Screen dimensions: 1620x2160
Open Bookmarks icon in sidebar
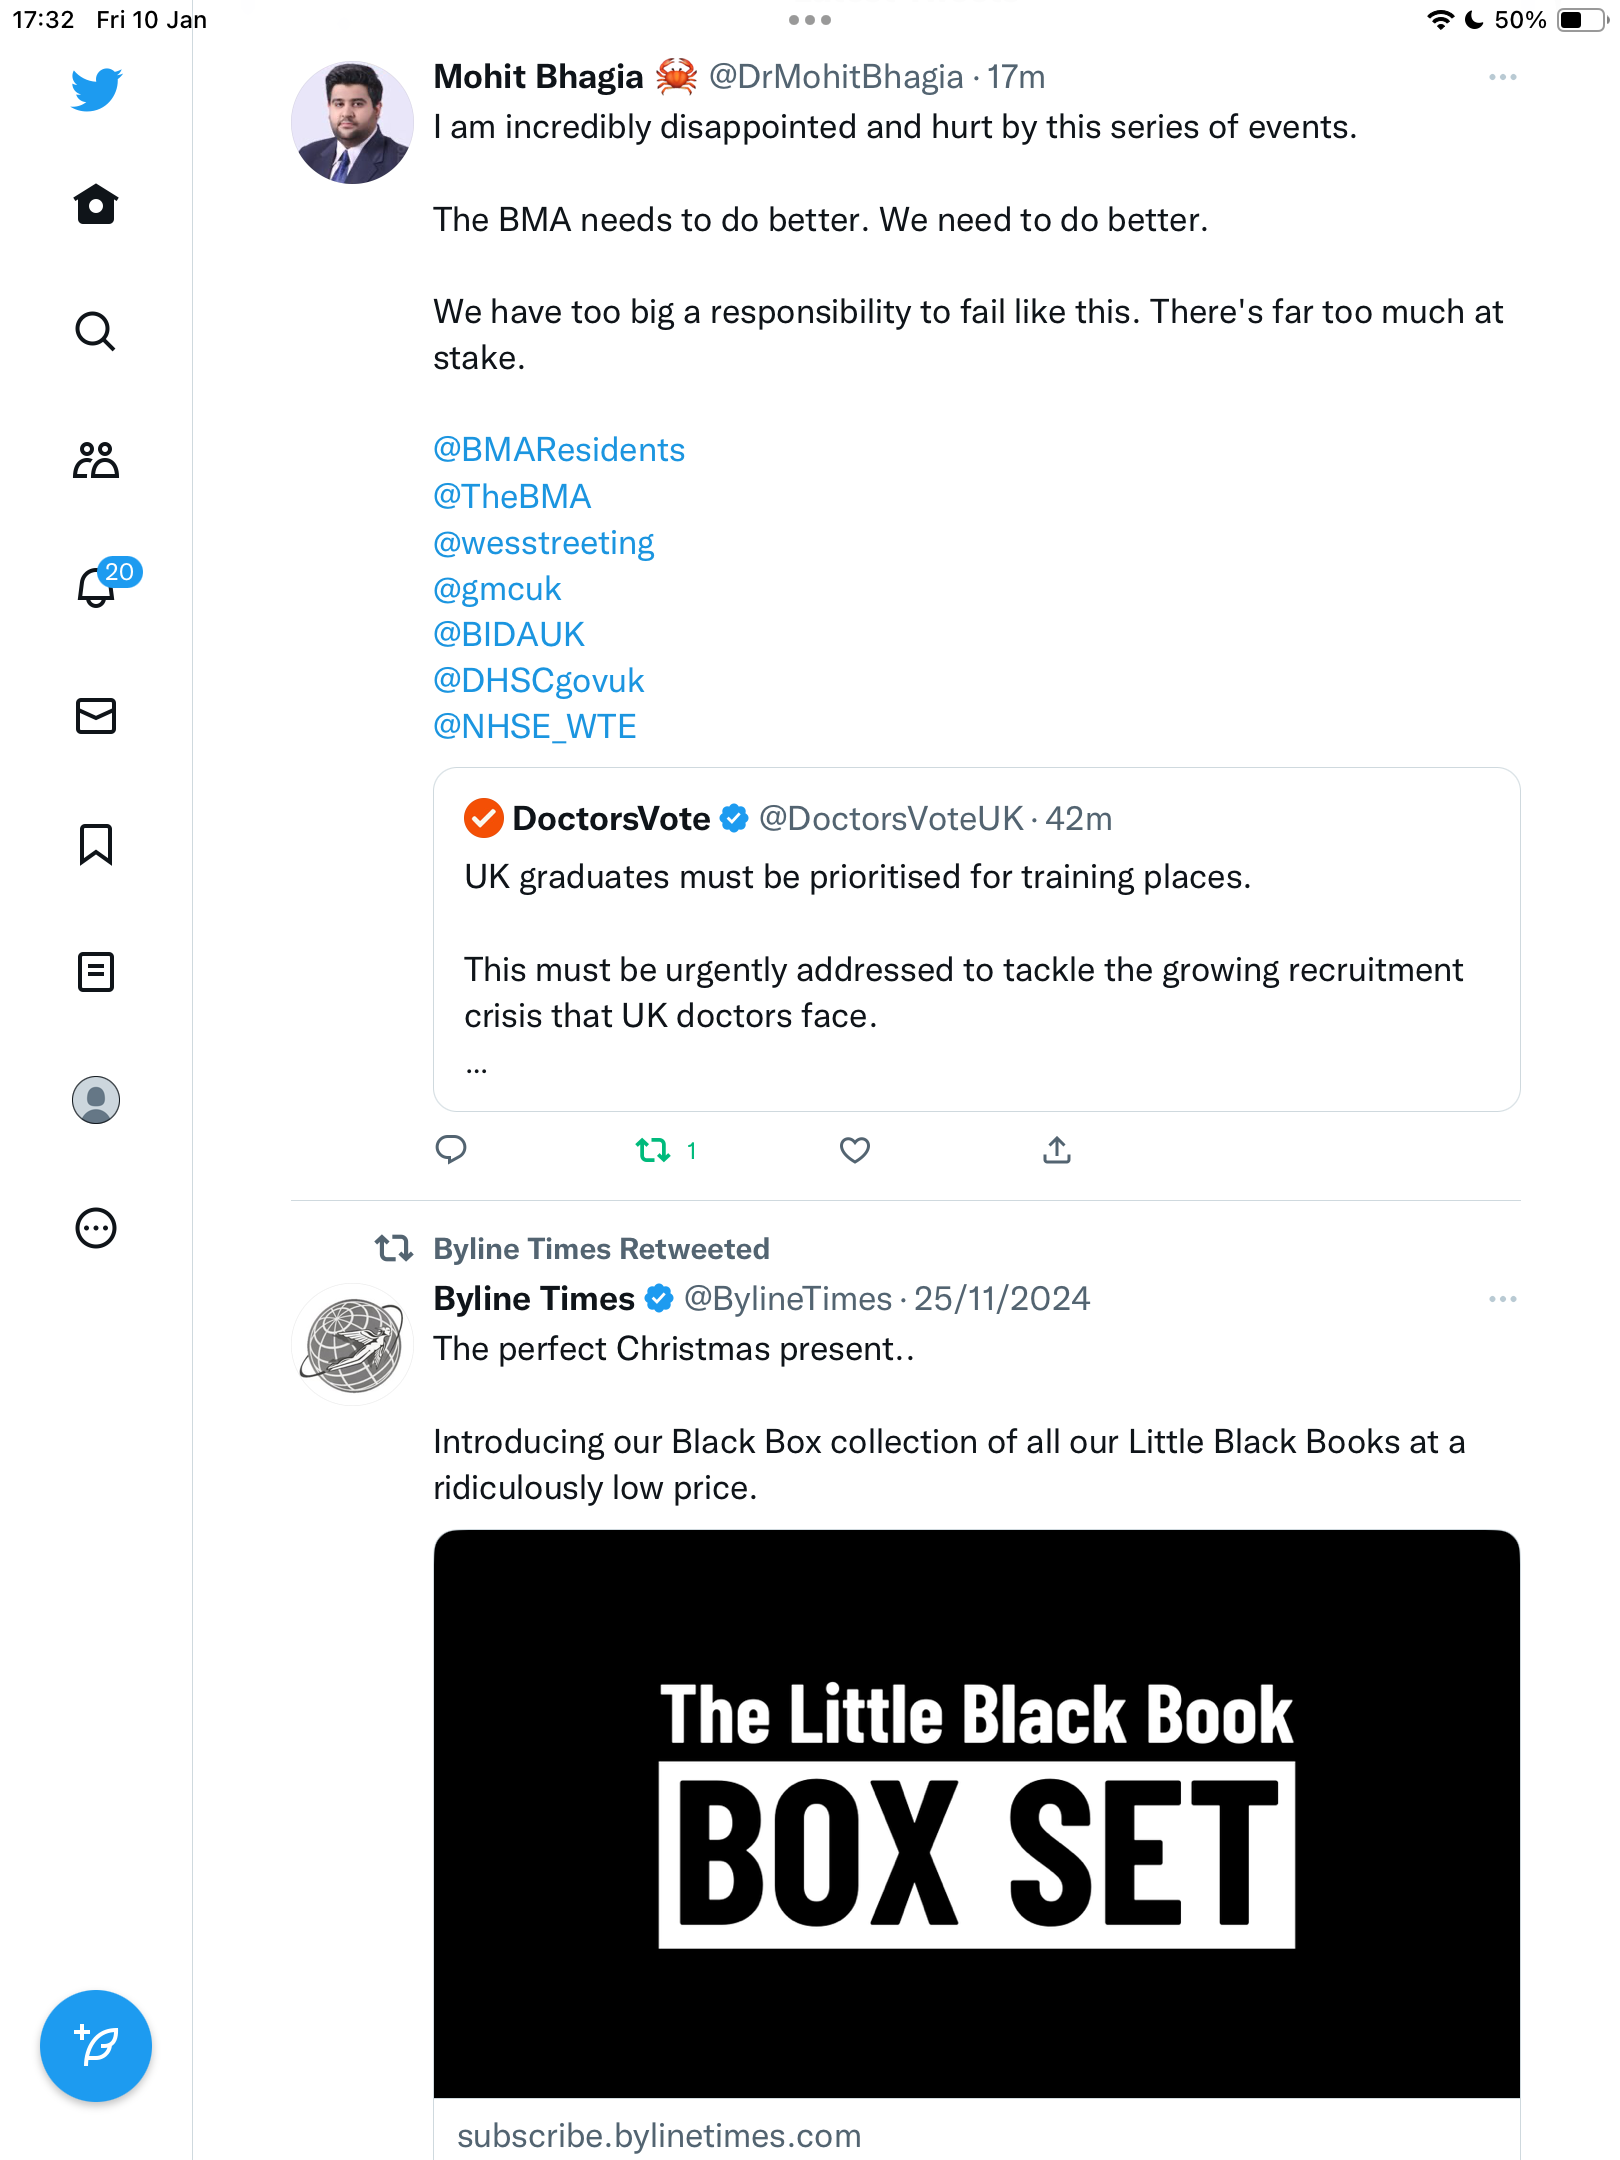(x=96, y=844)
